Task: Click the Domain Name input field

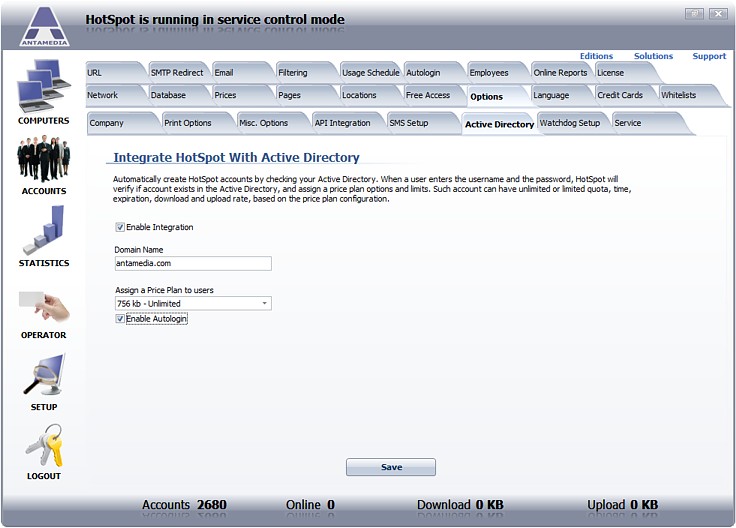Action: pos(193,263)
